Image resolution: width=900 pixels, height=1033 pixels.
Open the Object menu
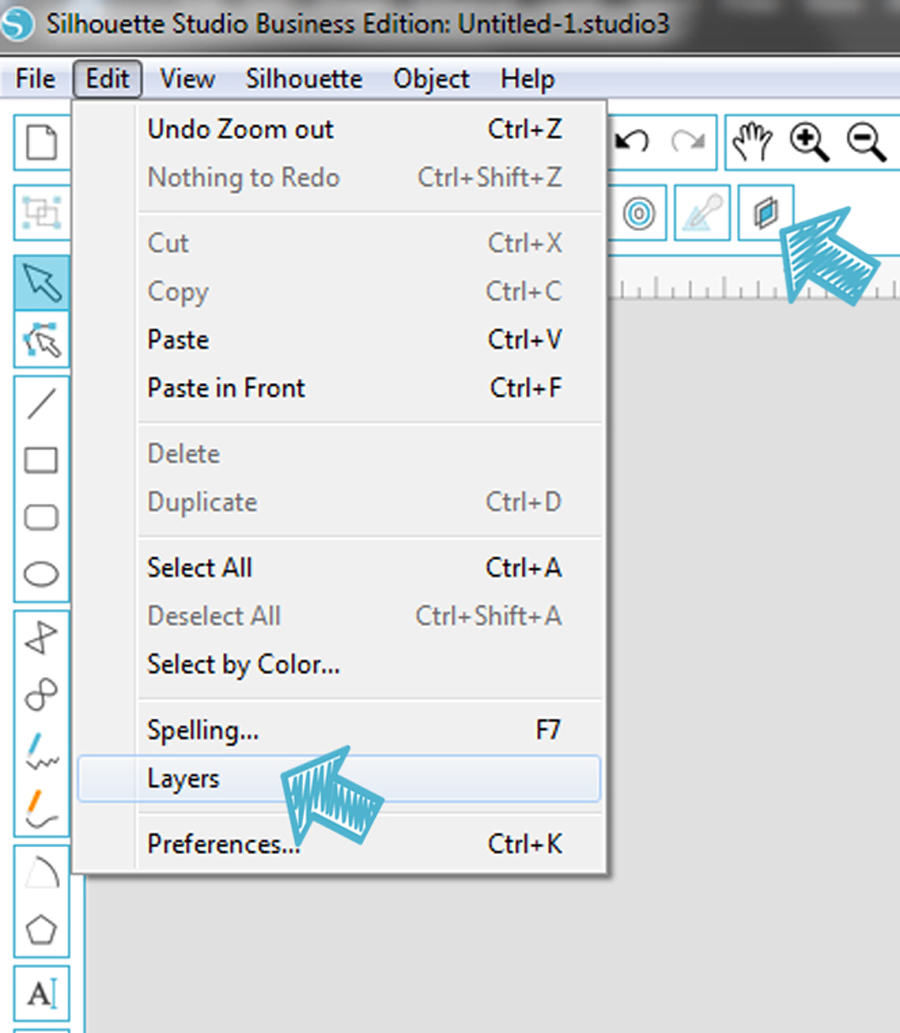click(x=432, y=79)
